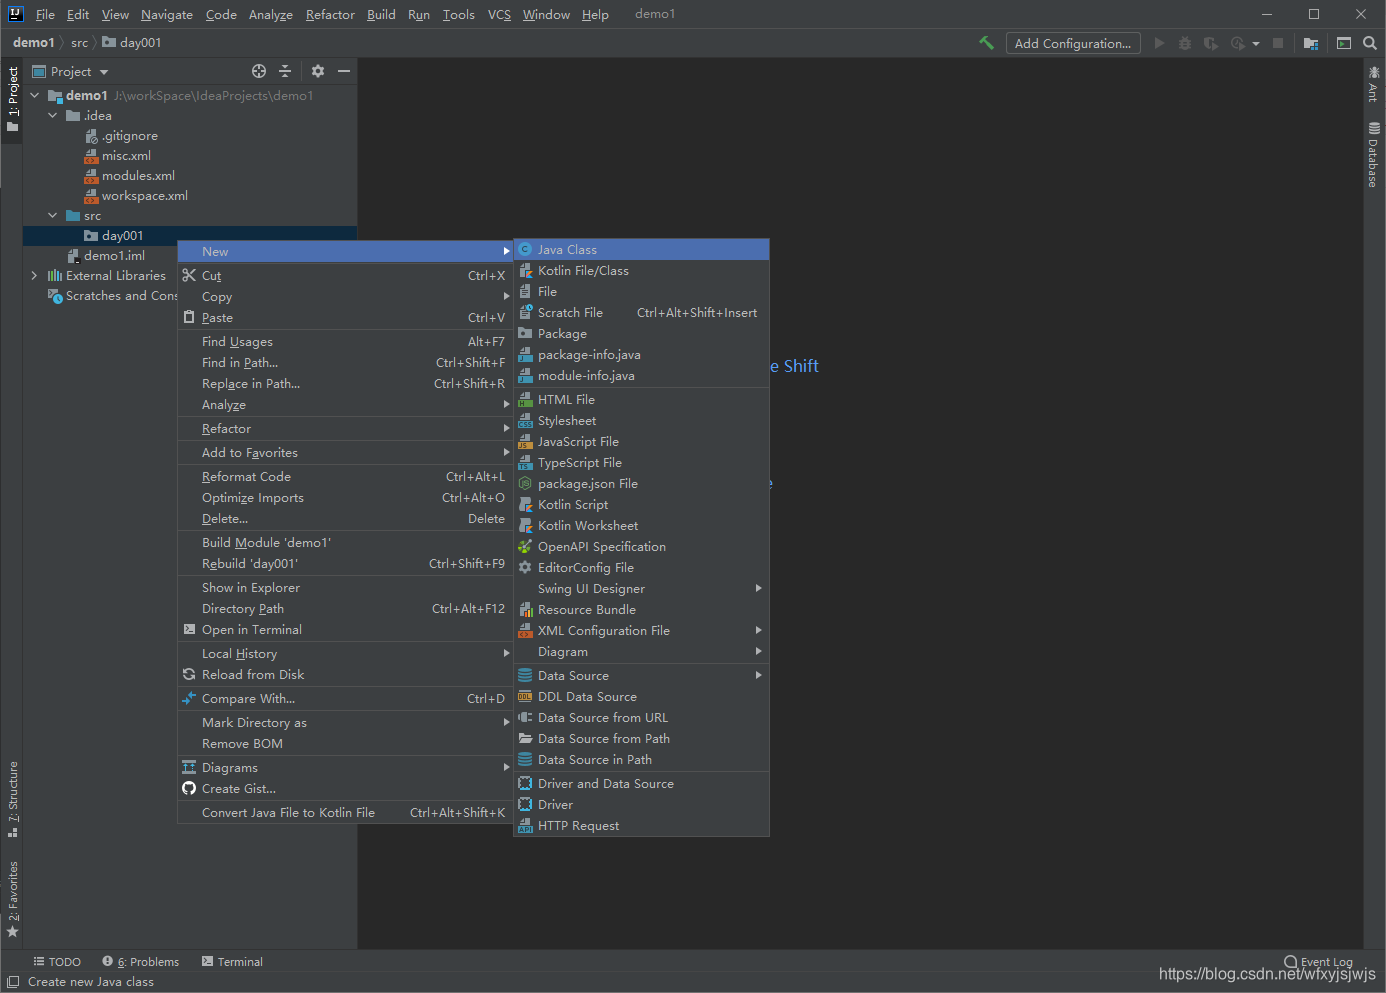Open the Navigate menu in menu bar

click(x=167, y=14)
